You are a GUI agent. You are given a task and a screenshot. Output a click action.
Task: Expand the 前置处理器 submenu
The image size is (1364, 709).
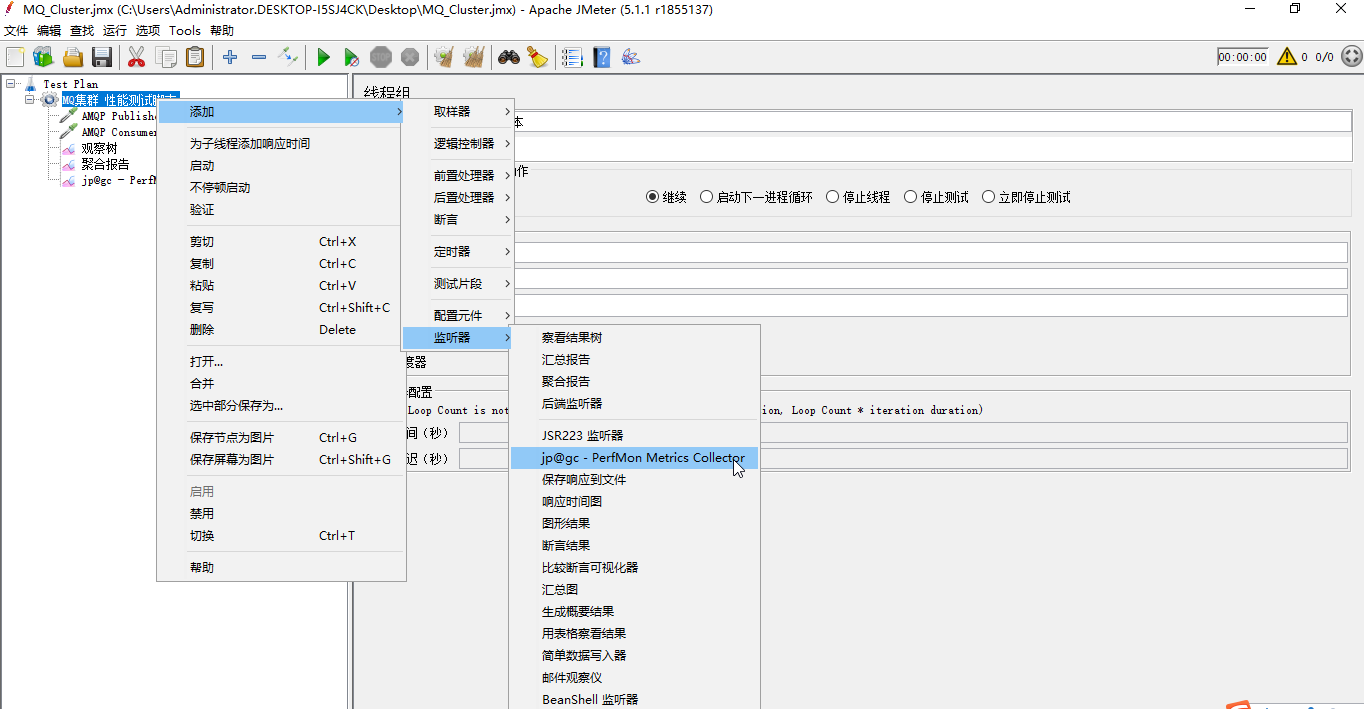pos(458,175)
